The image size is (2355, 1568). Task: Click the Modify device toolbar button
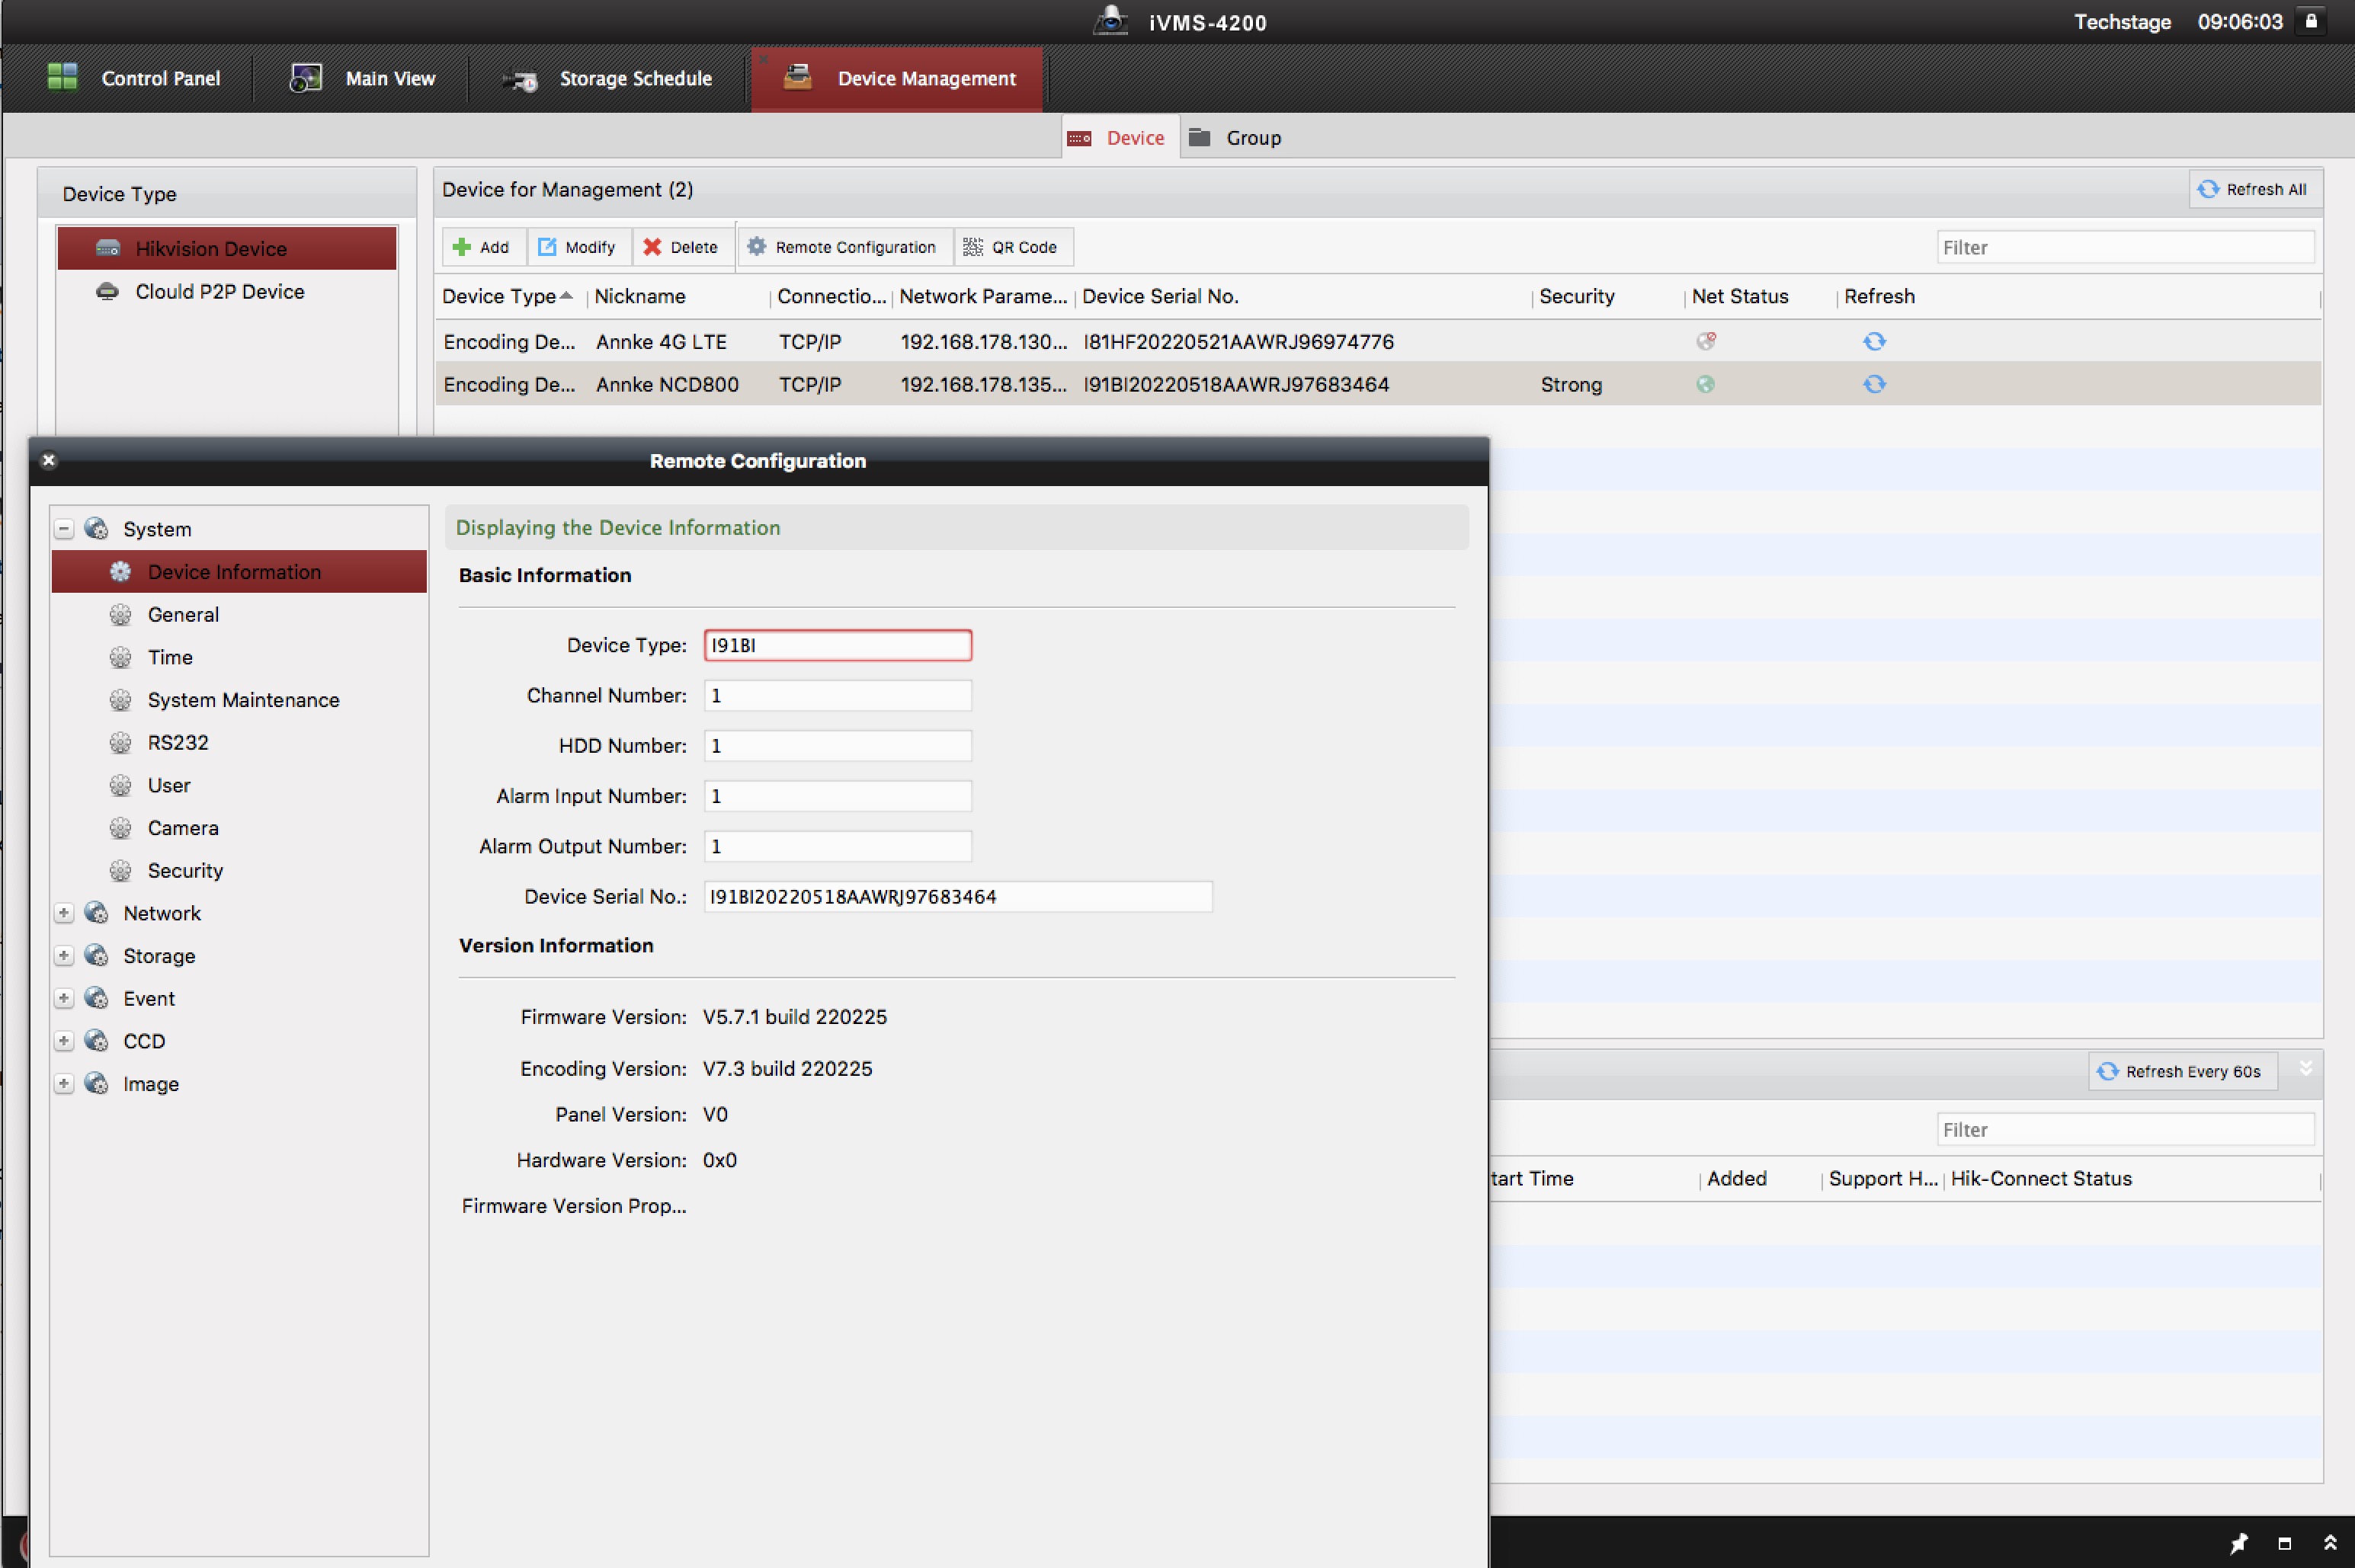(x=577, y=247)
